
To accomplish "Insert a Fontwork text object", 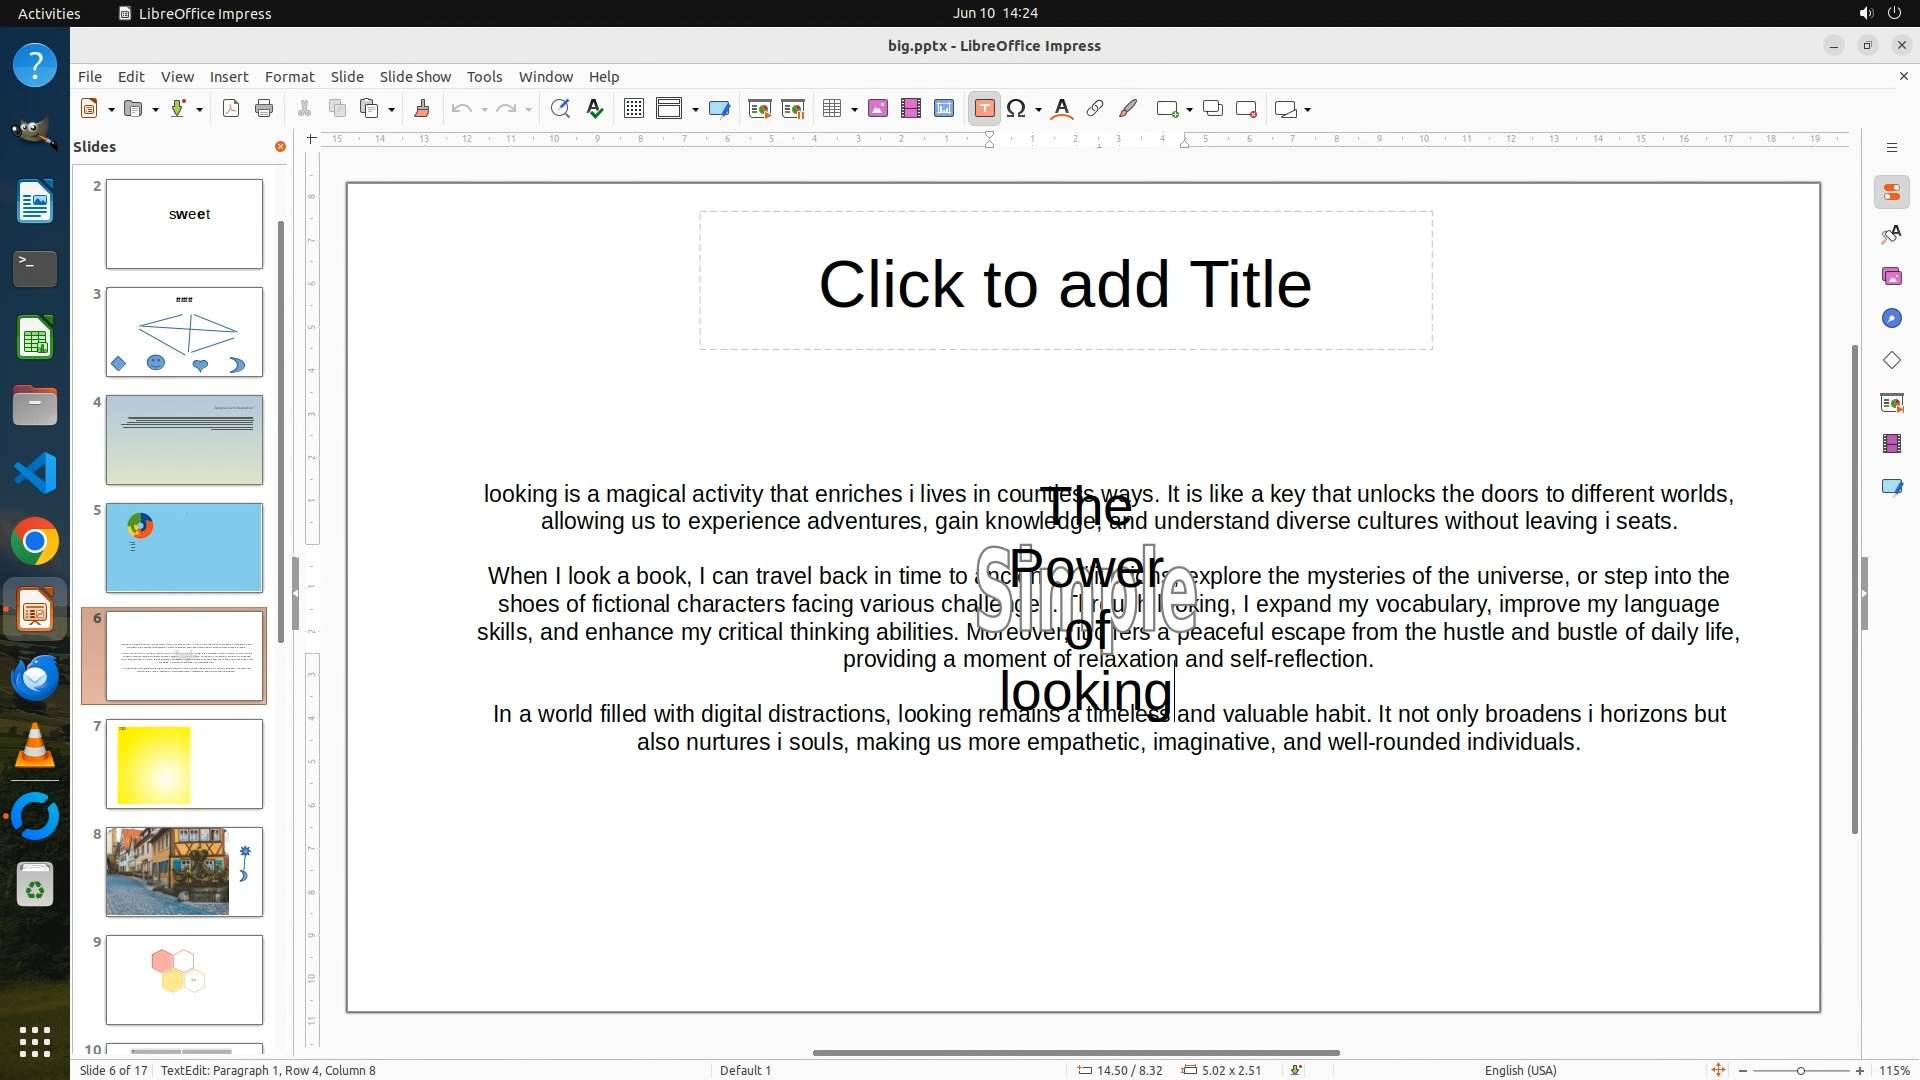I will (1062, 109).
